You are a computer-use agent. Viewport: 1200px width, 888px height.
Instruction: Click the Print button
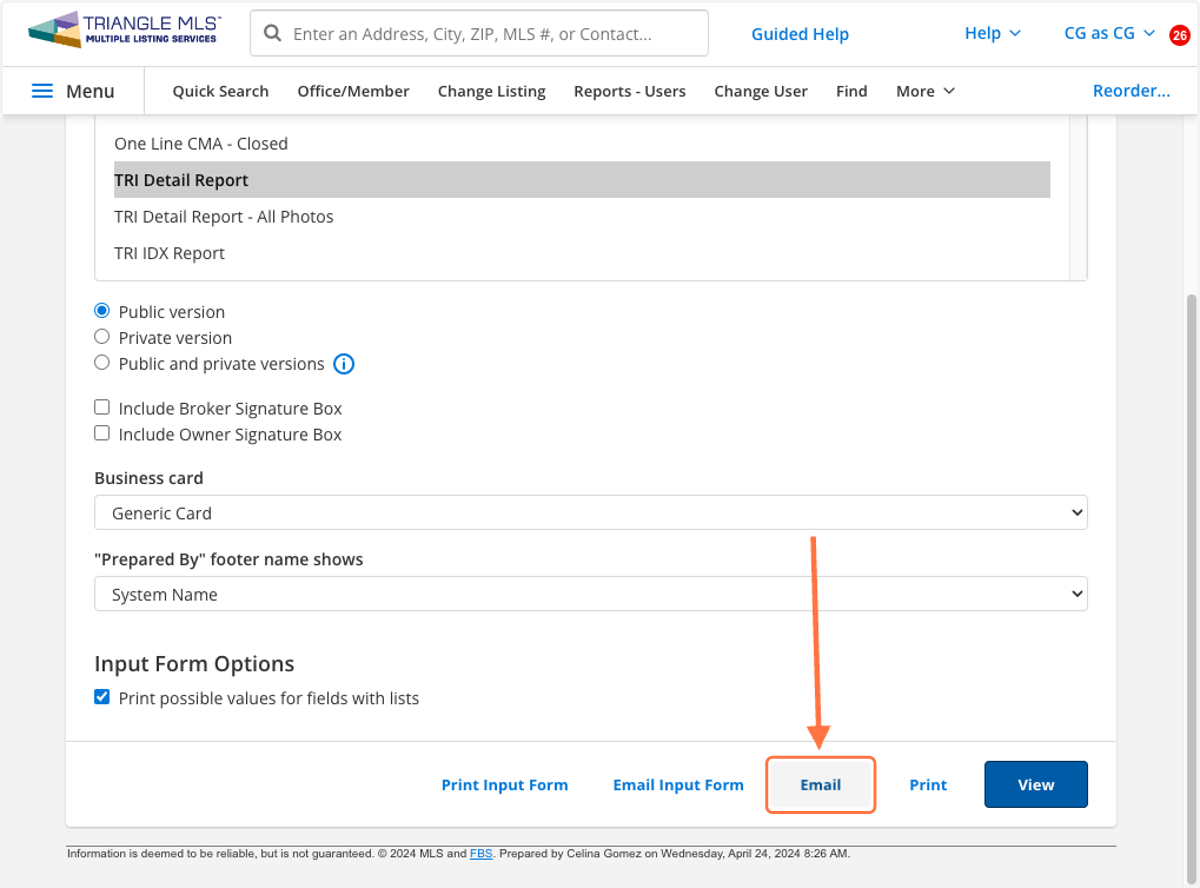tap(928, 785)
